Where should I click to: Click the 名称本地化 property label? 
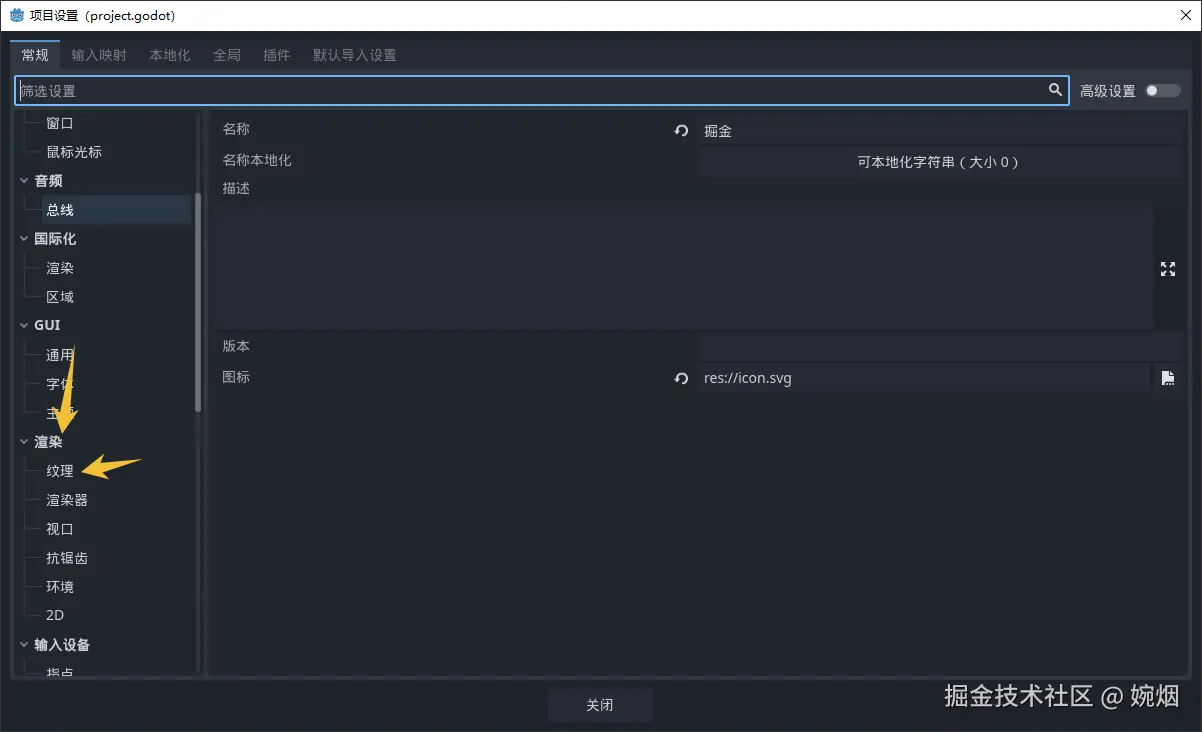coord(257,160)
